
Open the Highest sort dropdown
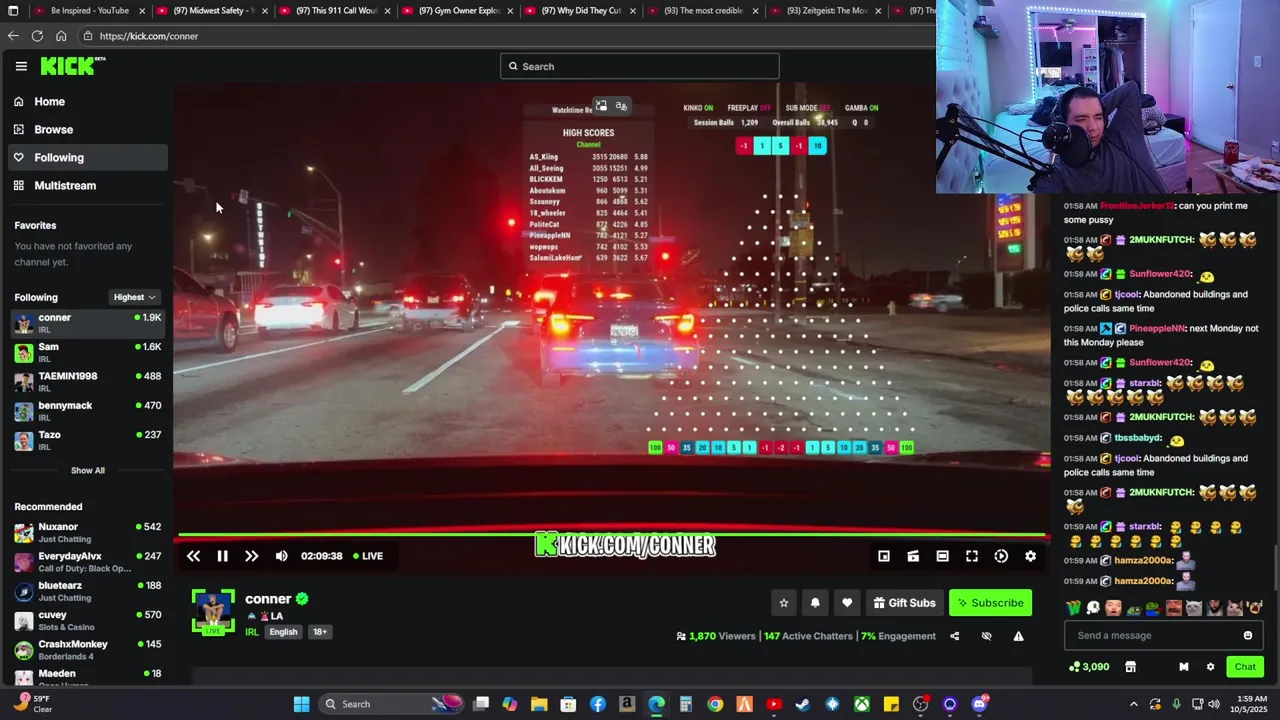coord(134,297)
